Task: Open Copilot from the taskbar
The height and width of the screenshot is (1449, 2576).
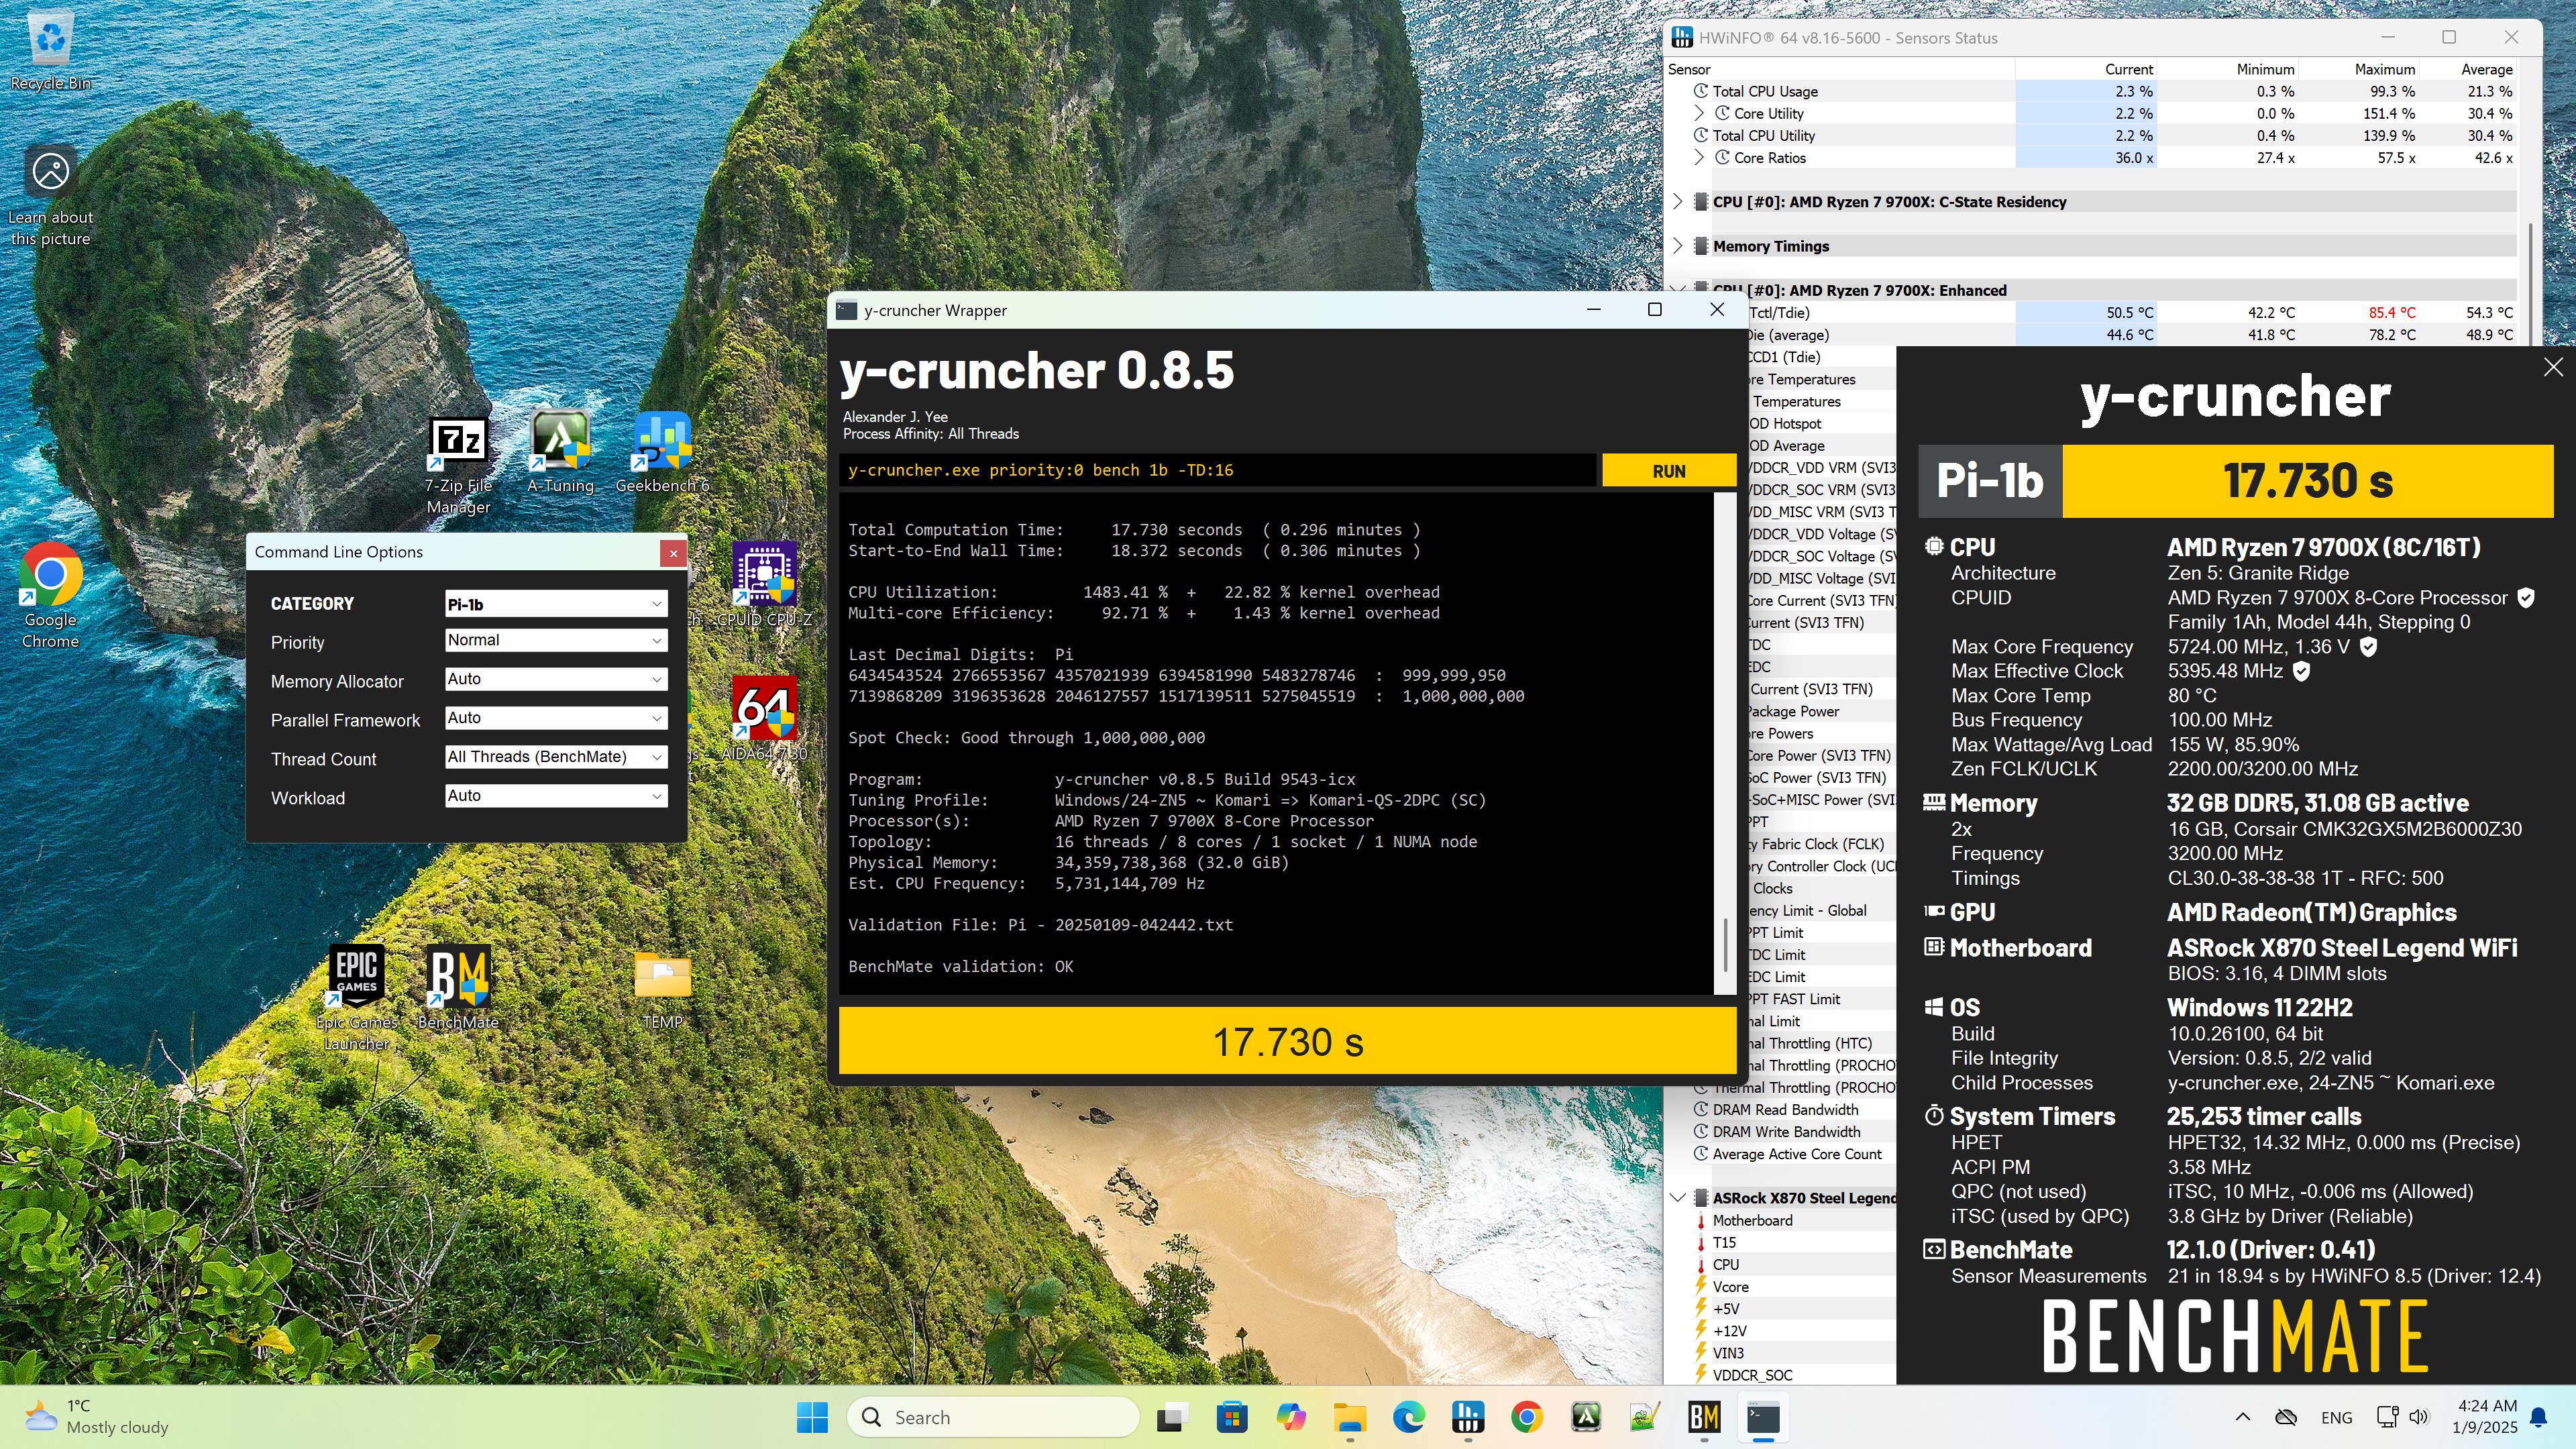Action: (1291, 1417)
